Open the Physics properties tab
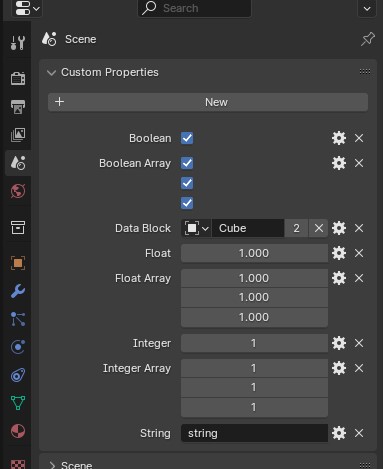The width and height of the screenshot is (383, 469). tap(18, 347)
